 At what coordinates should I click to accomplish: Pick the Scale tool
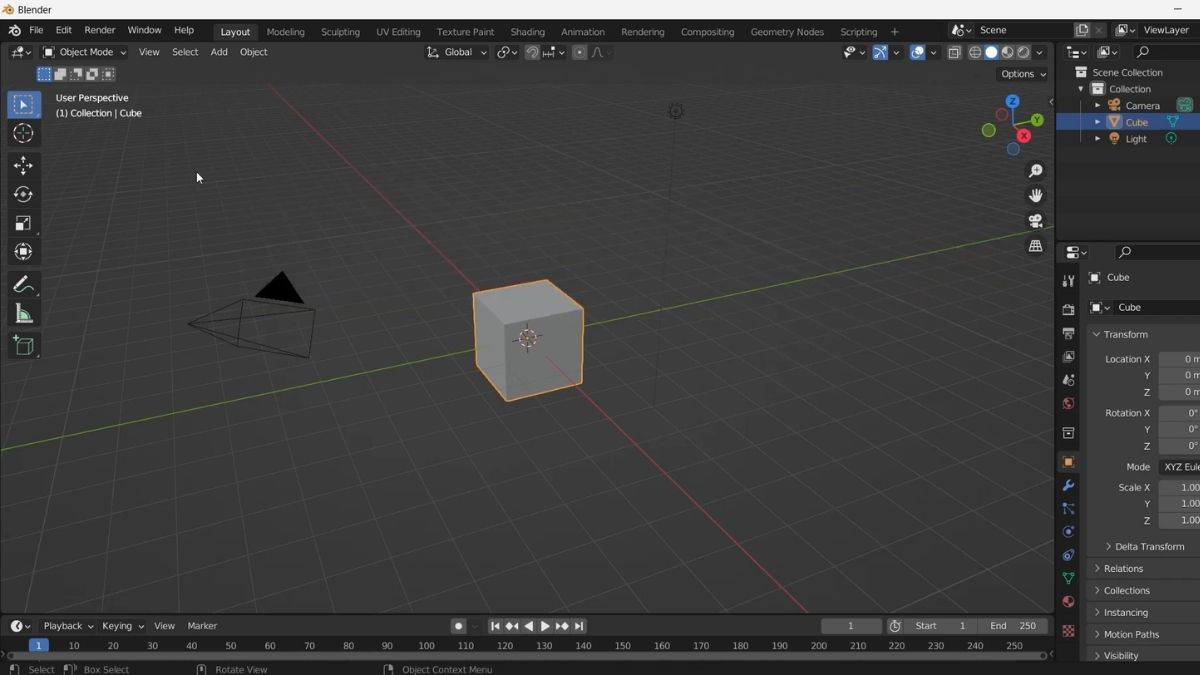coord(24,223)
